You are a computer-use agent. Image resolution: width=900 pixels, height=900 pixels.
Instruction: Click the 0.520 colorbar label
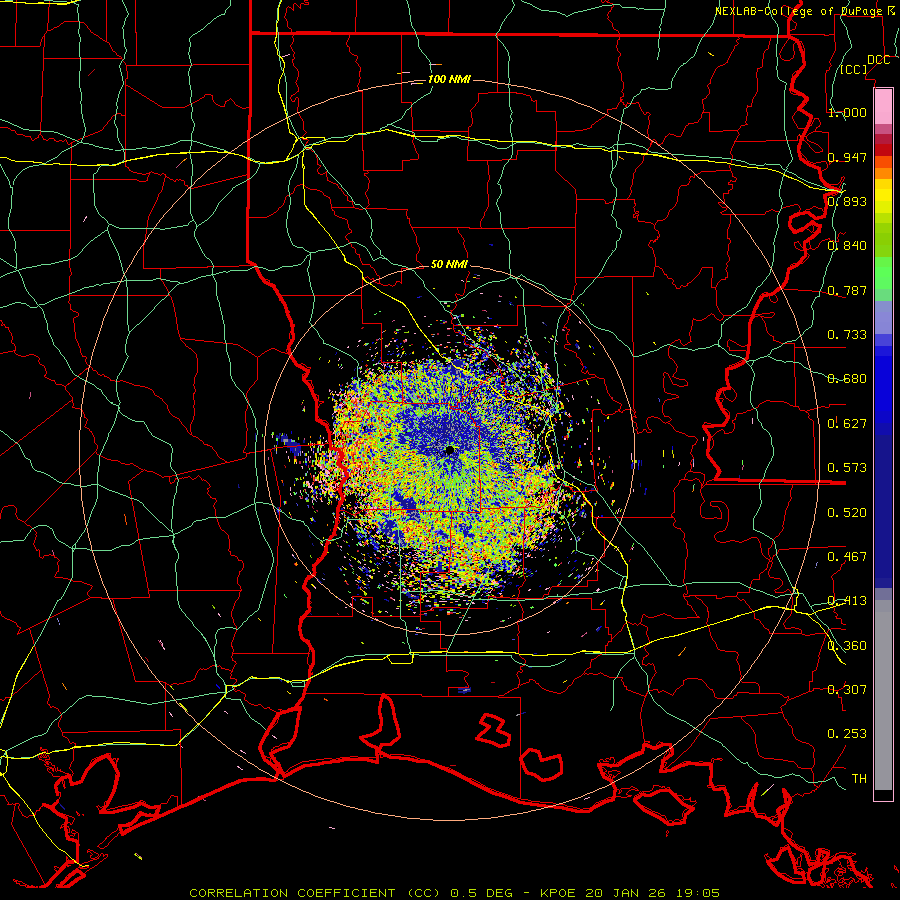click(847, 513)
